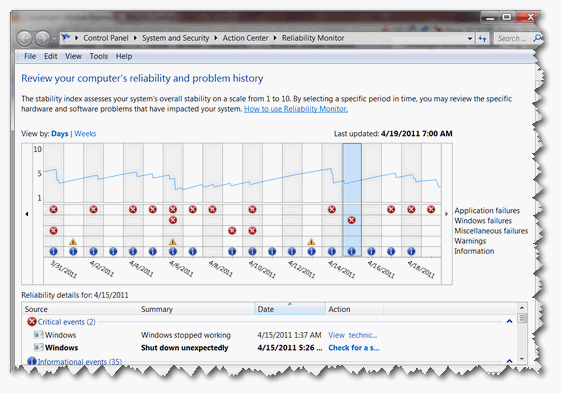Click the Warning triangle for 4/6/2011

pos(173,241)
